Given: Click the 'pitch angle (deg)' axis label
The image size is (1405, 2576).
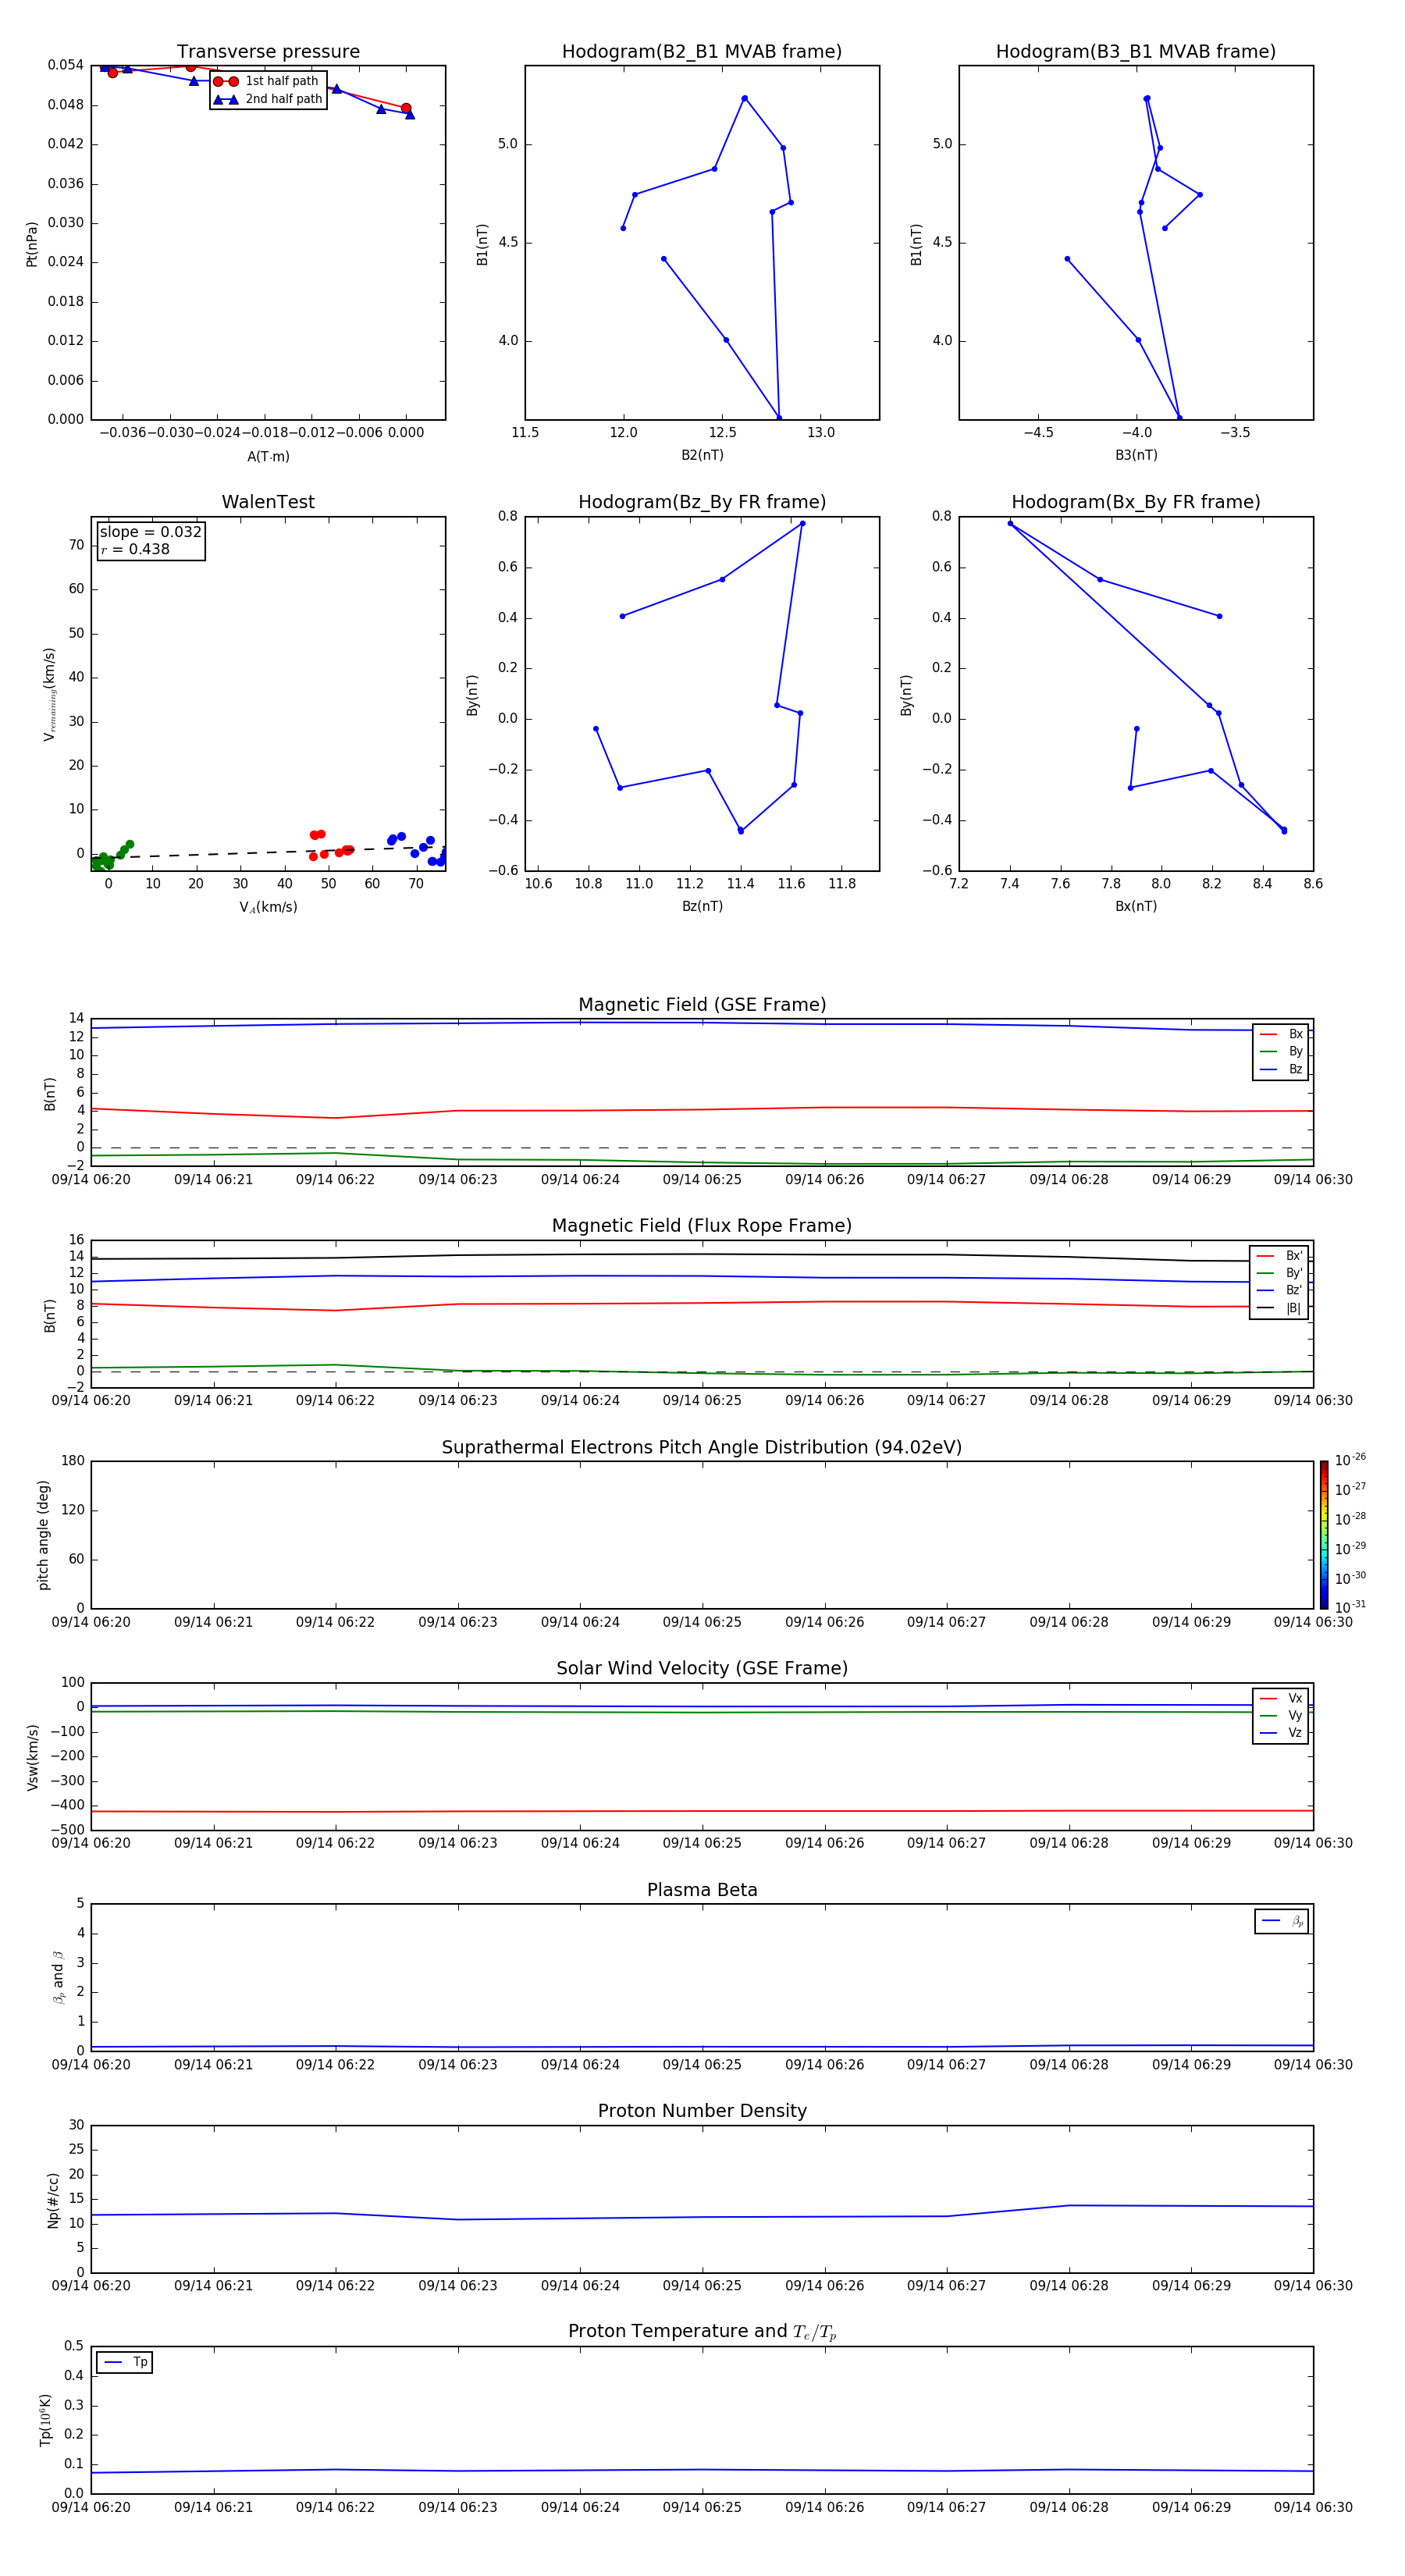Looking at the screenshot, I should click(x=43, y=1535).
